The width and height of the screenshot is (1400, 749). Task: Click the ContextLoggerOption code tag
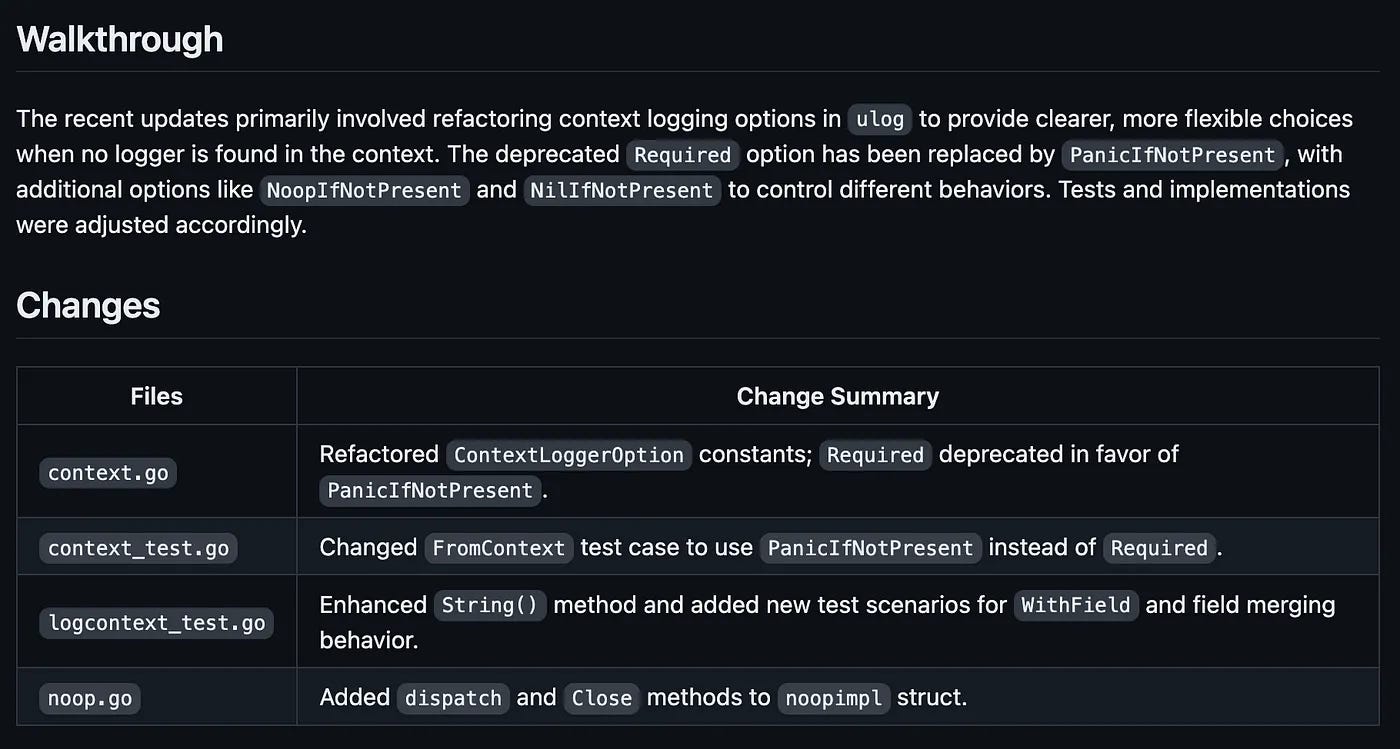click(569, 455)
